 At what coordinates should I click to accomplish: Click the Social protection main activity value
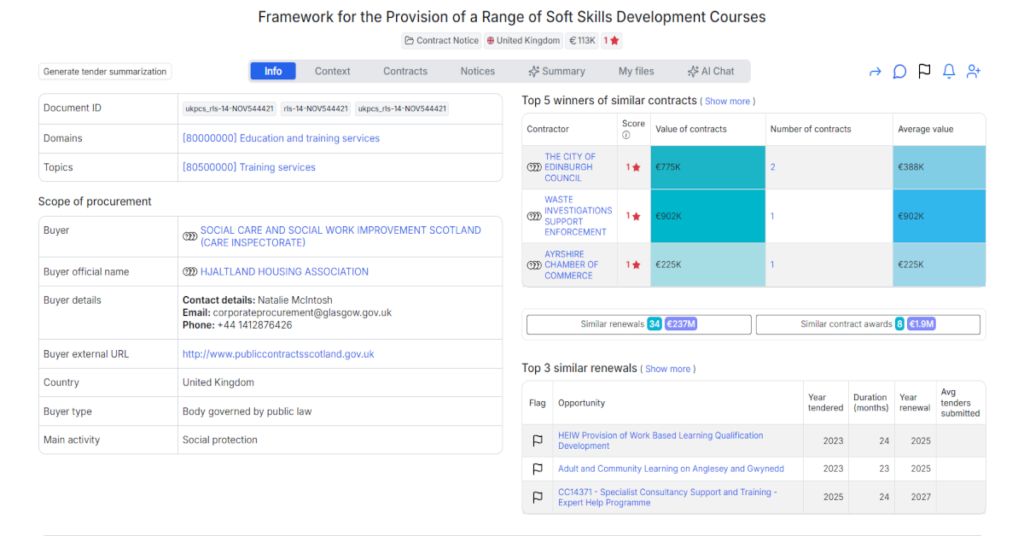(x=220, y=440)
